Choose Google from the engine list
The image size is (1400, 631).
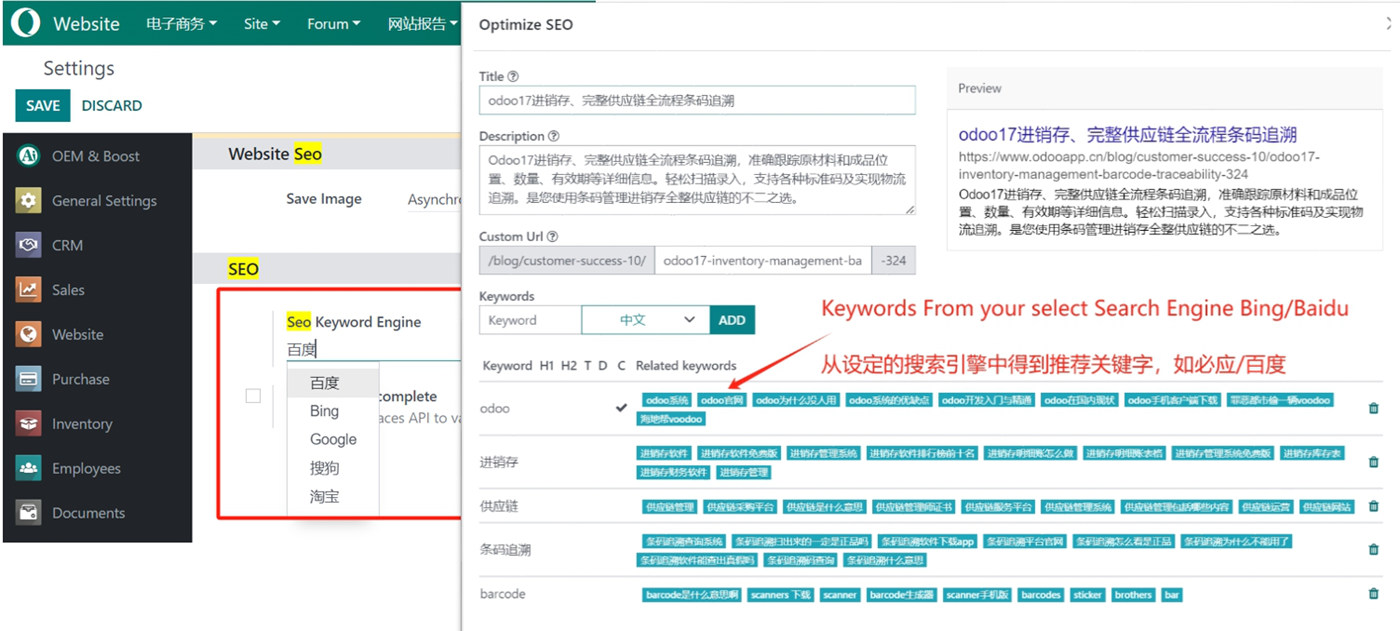tap(332, 439)
